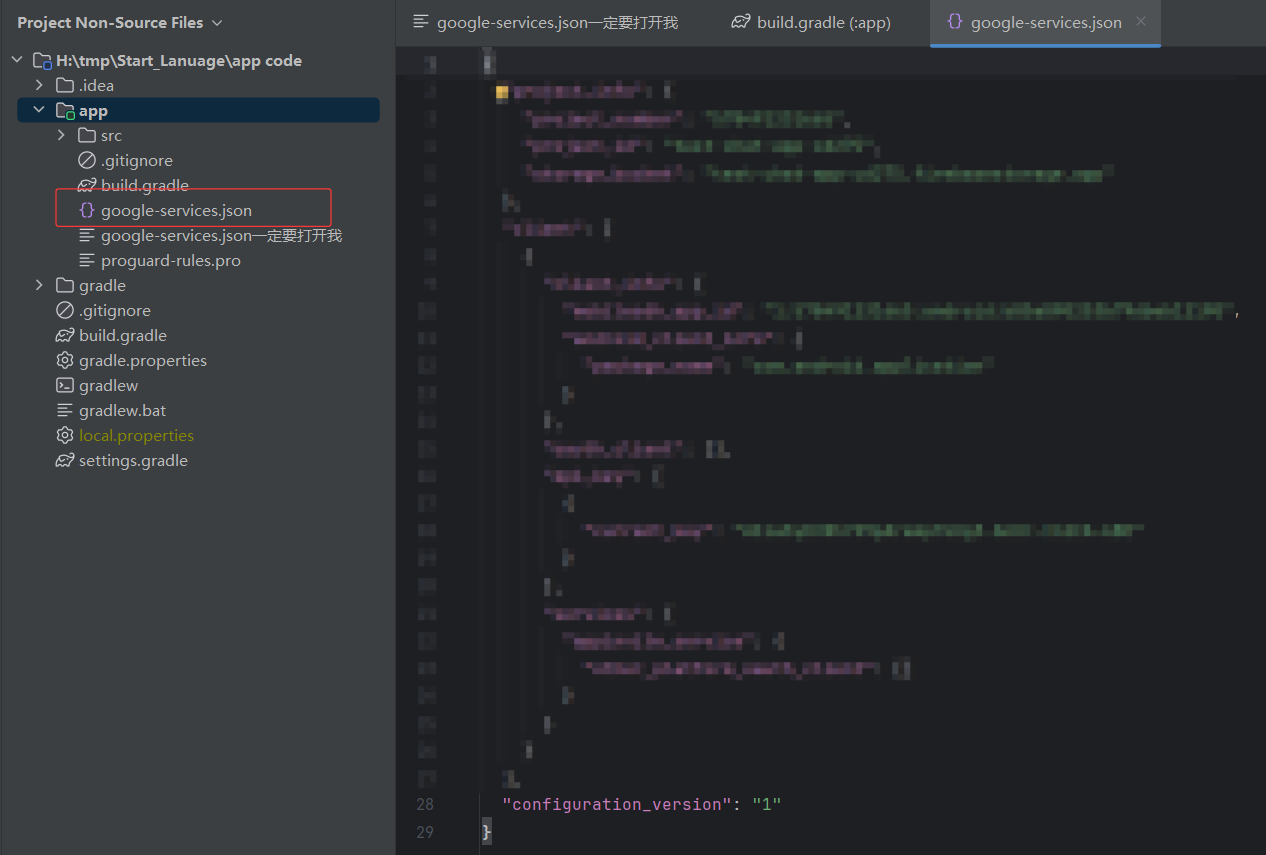Select the src folder row
Image resolution: width=1266 pixels, height=855 pixels.
pos(198,135)
